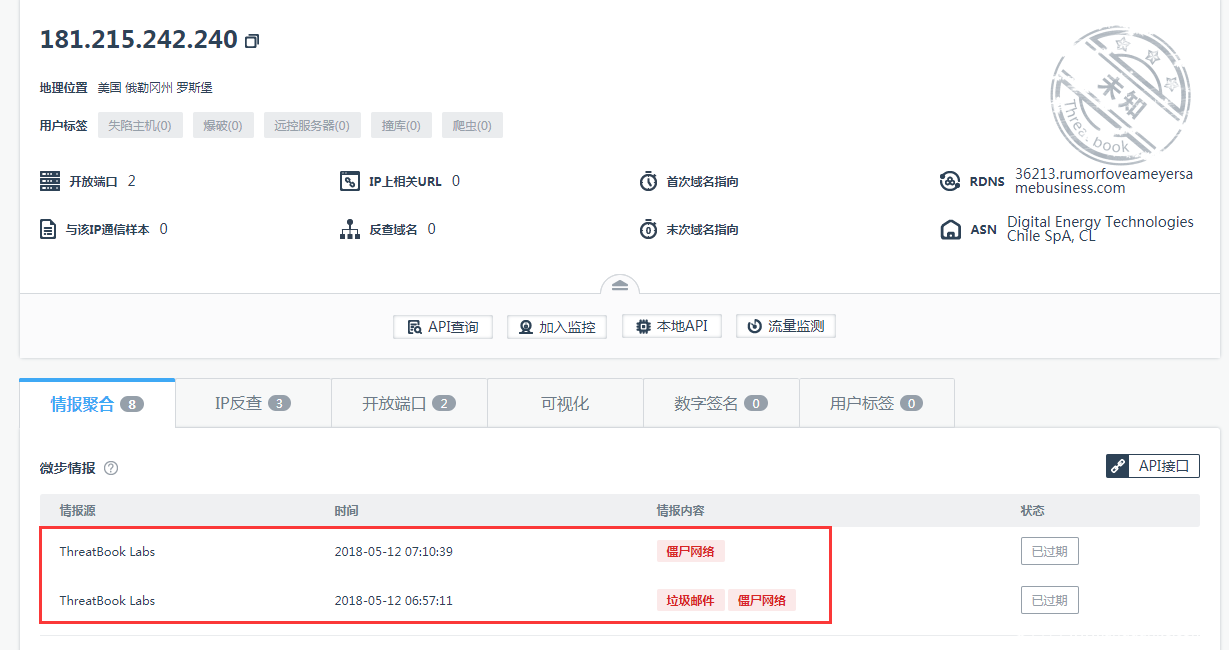Collapse the IP summary panel chevron
Screen dimensions: 1229x650
point(619,283)
